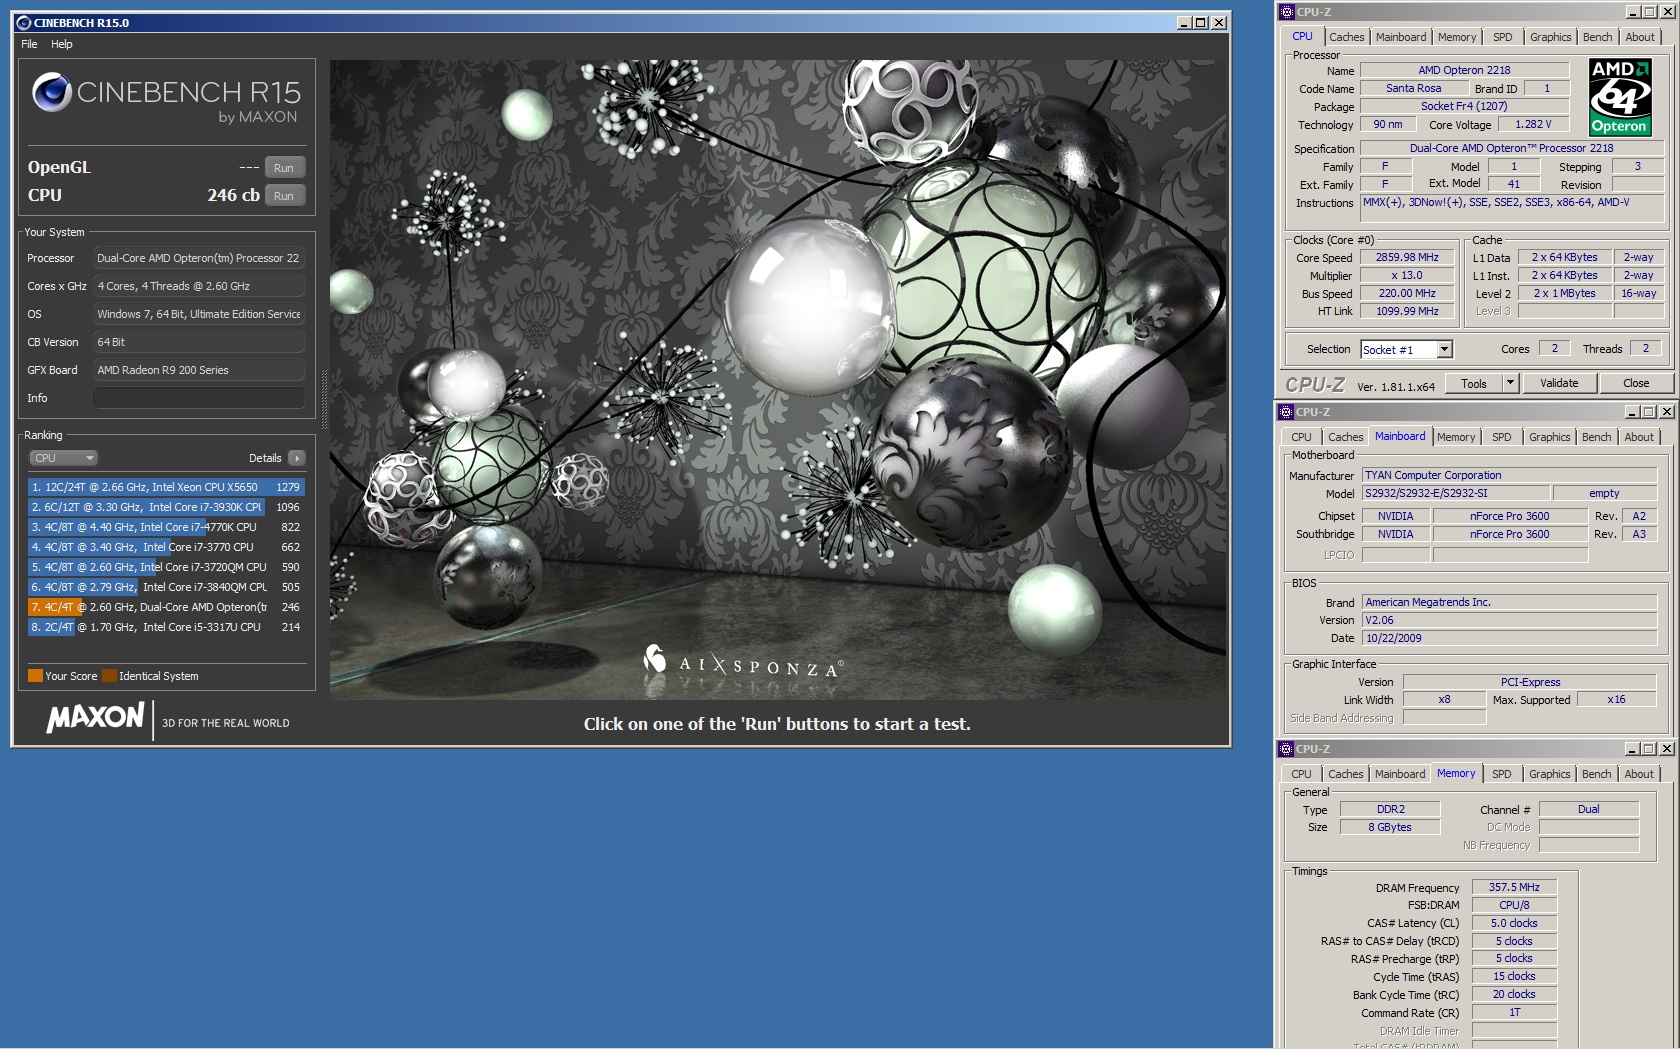
Task: Open Bench tab in top CPU-Z window
Action: [1597, 37]
